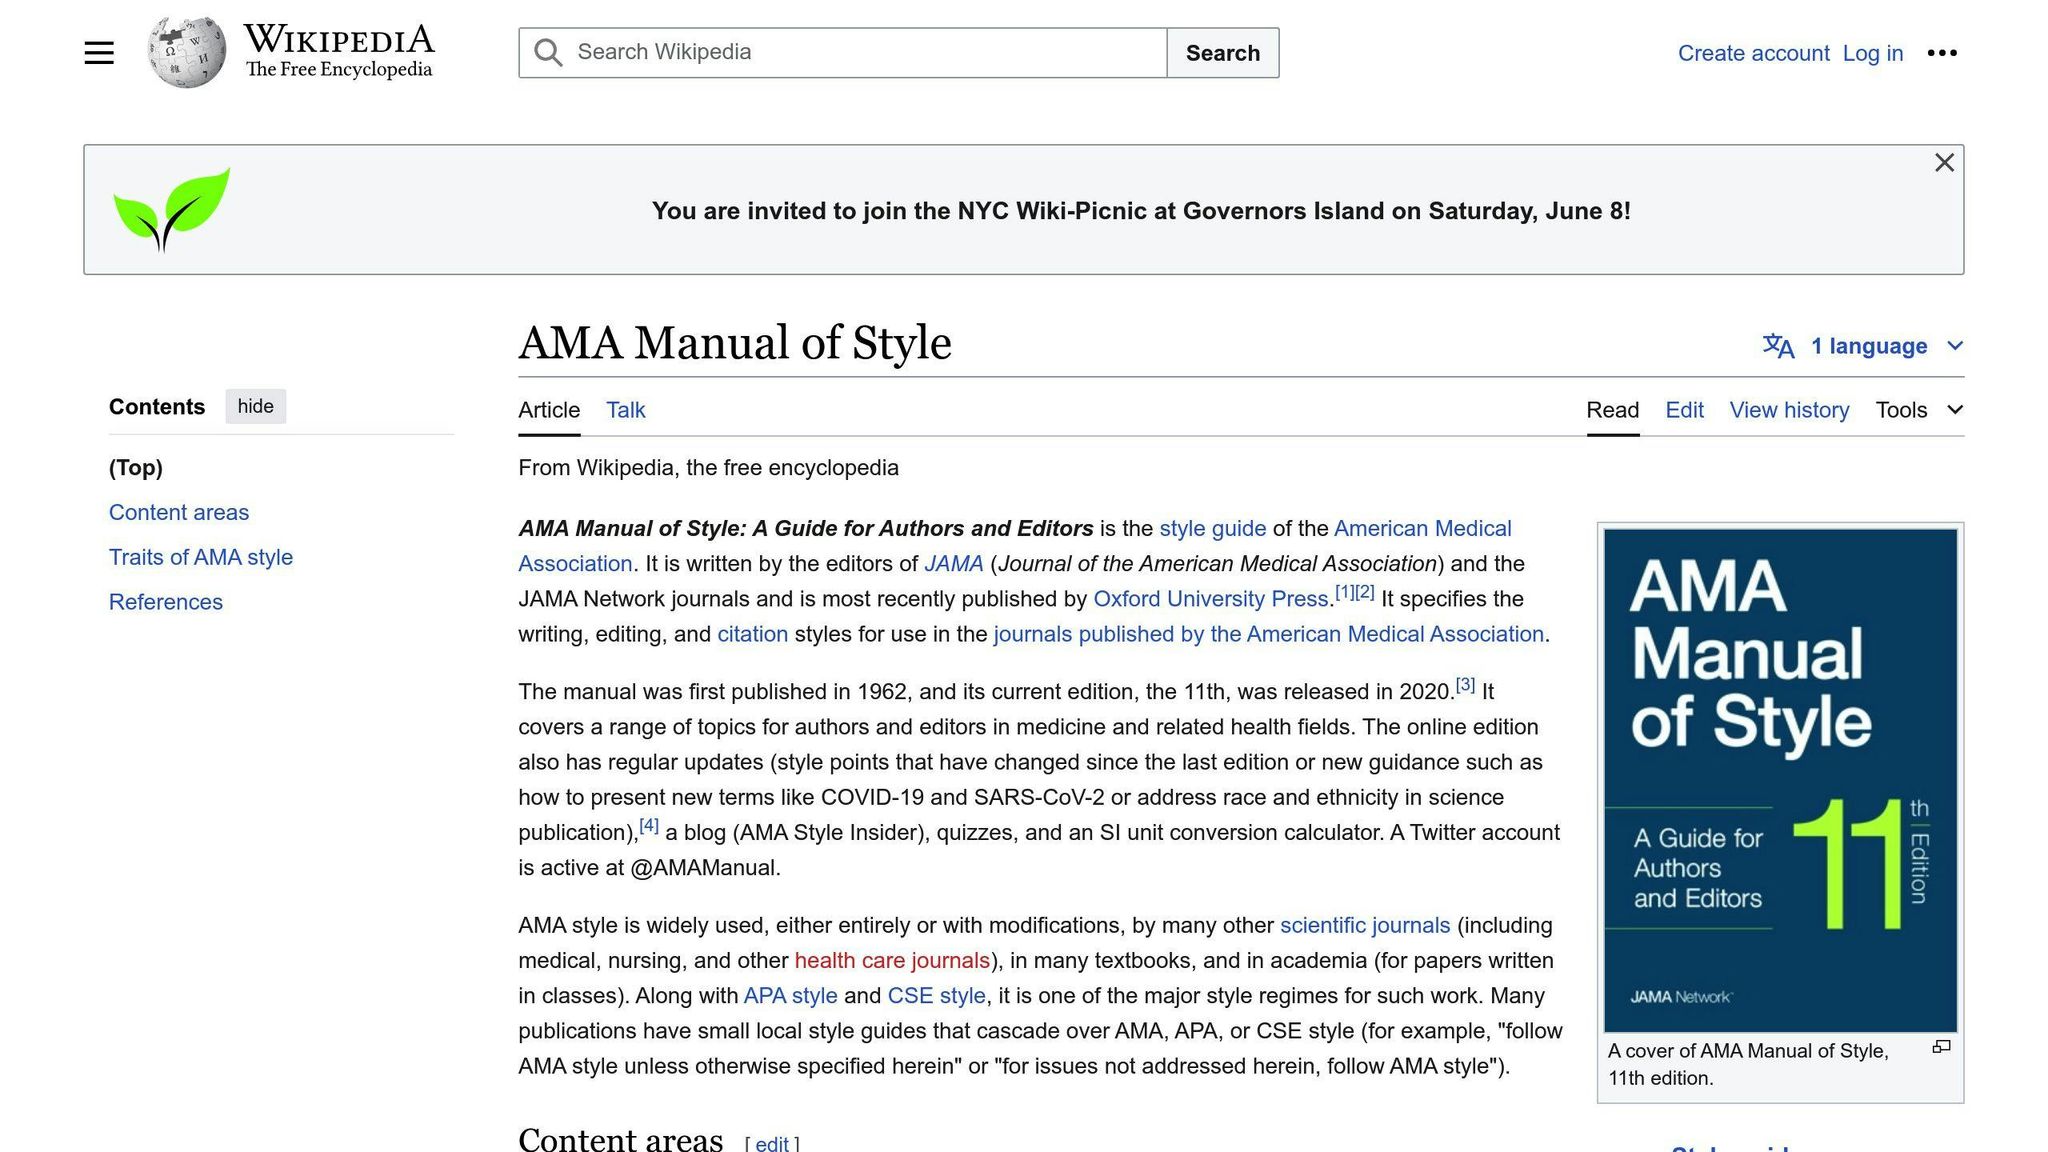Click the Wikipedia logo
This screenshot has height=1152, width=2048.
(186, 50)
